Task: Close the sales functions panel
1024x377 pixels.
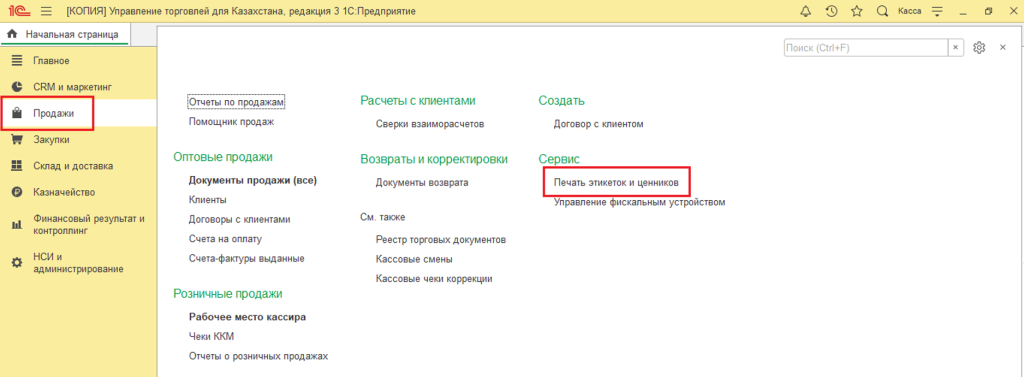Action: (1002, 48)
